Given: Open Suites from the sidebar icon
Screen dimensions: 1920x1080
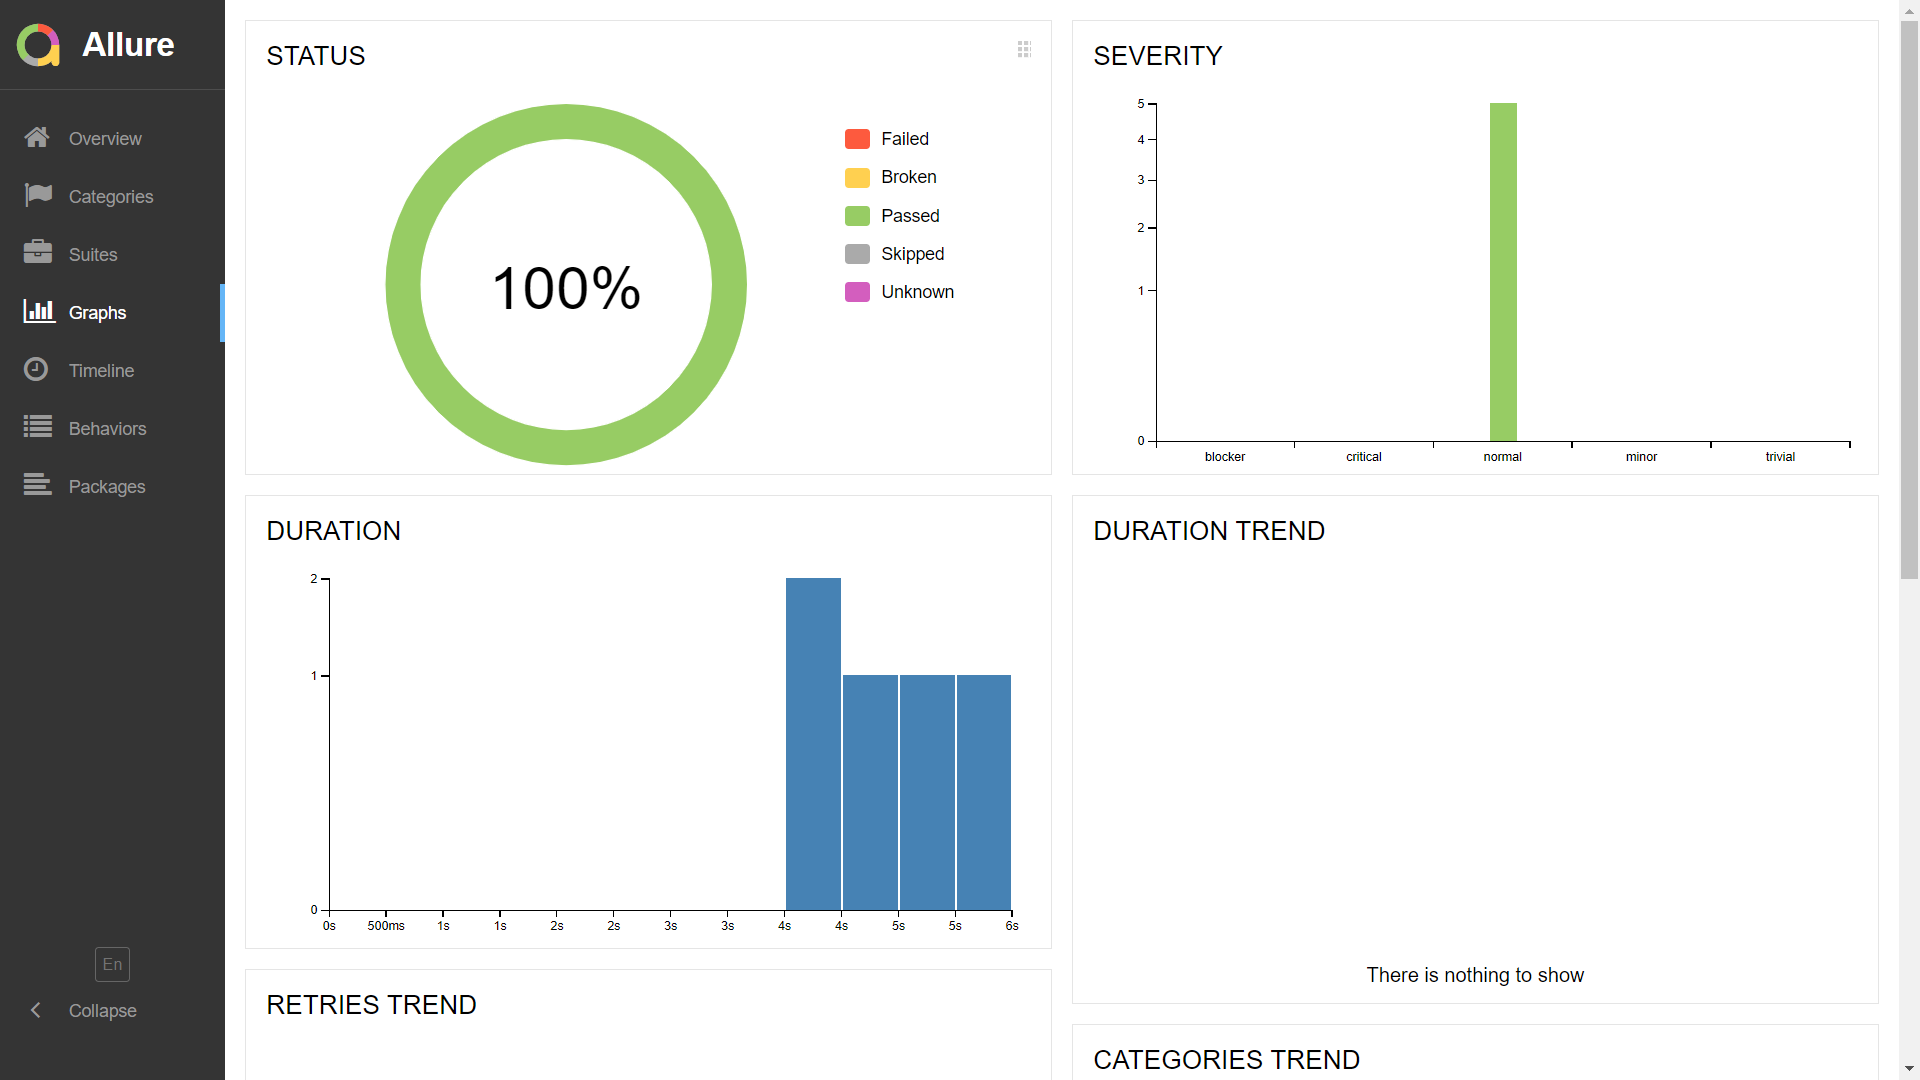Looking at the screenshot, I should [x=37, y=254].
